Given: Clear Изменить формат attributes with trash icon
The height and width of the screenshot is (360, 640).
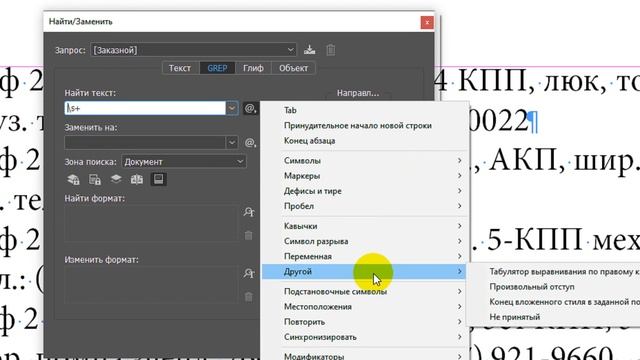Looking at the screenshot, I should click(249, 297).
